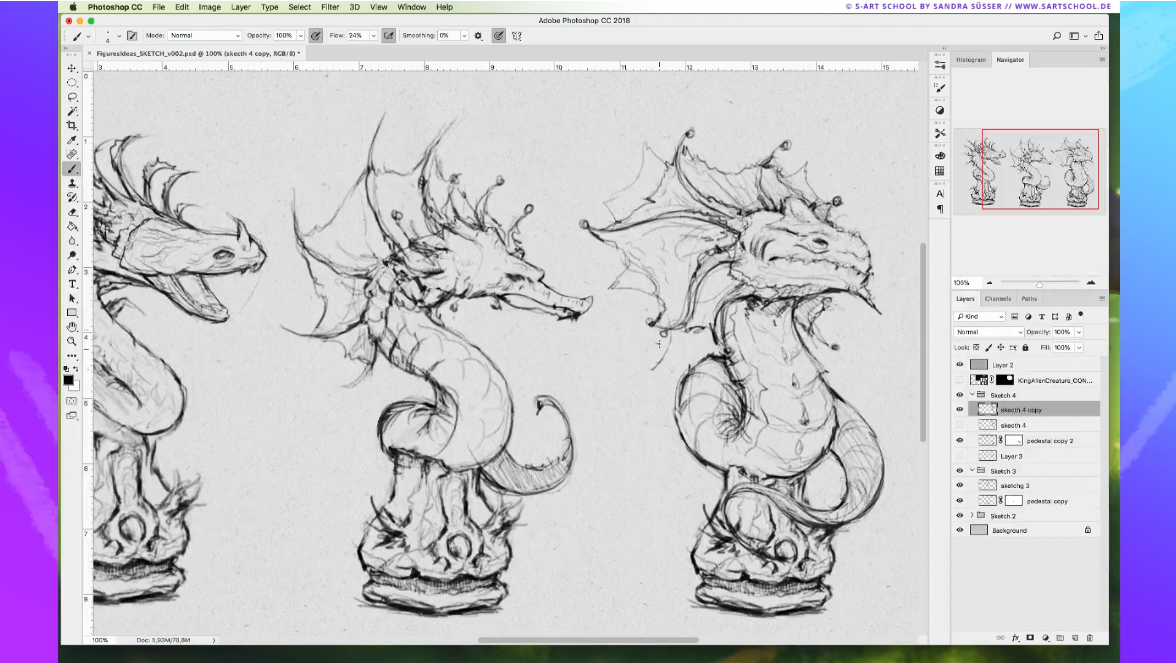Open the Window menu
The image size is (1176, 663).
[x=411, y=7]
